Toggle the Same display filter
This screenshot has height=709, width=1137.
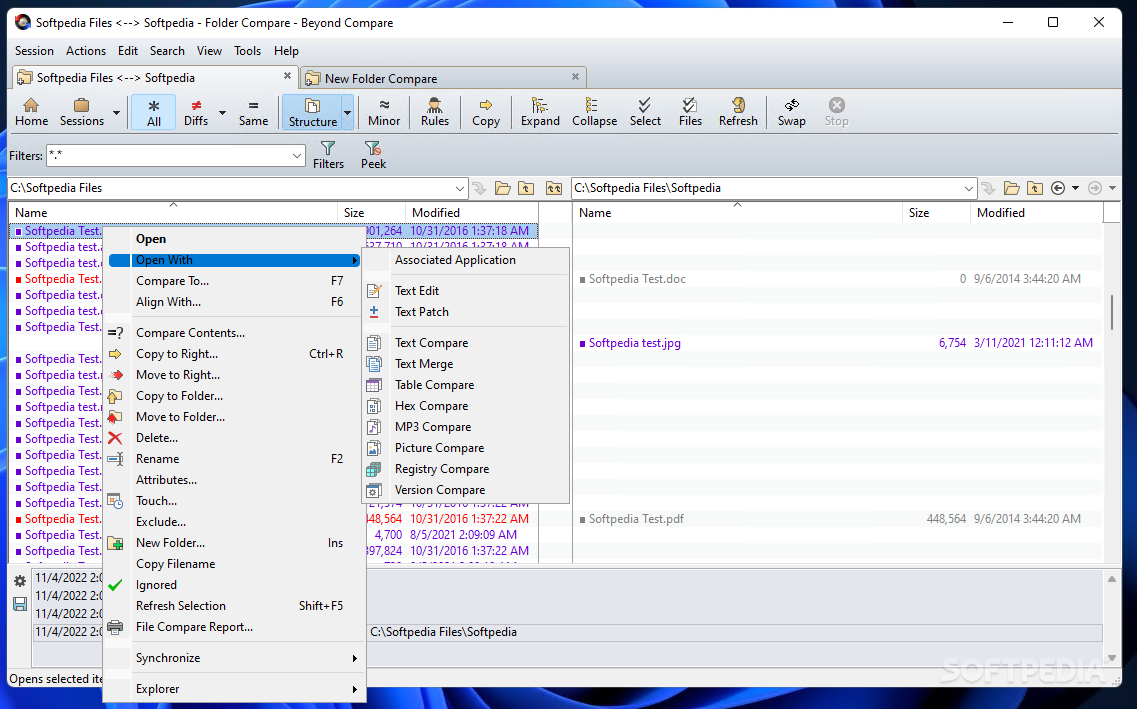click(253, 112)
